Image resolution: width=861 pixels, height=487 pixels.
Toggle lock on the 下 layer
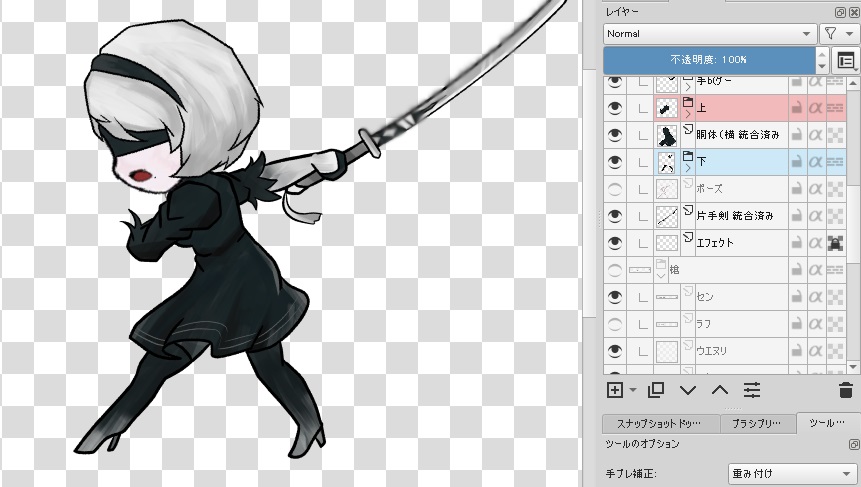coord(797,161)
